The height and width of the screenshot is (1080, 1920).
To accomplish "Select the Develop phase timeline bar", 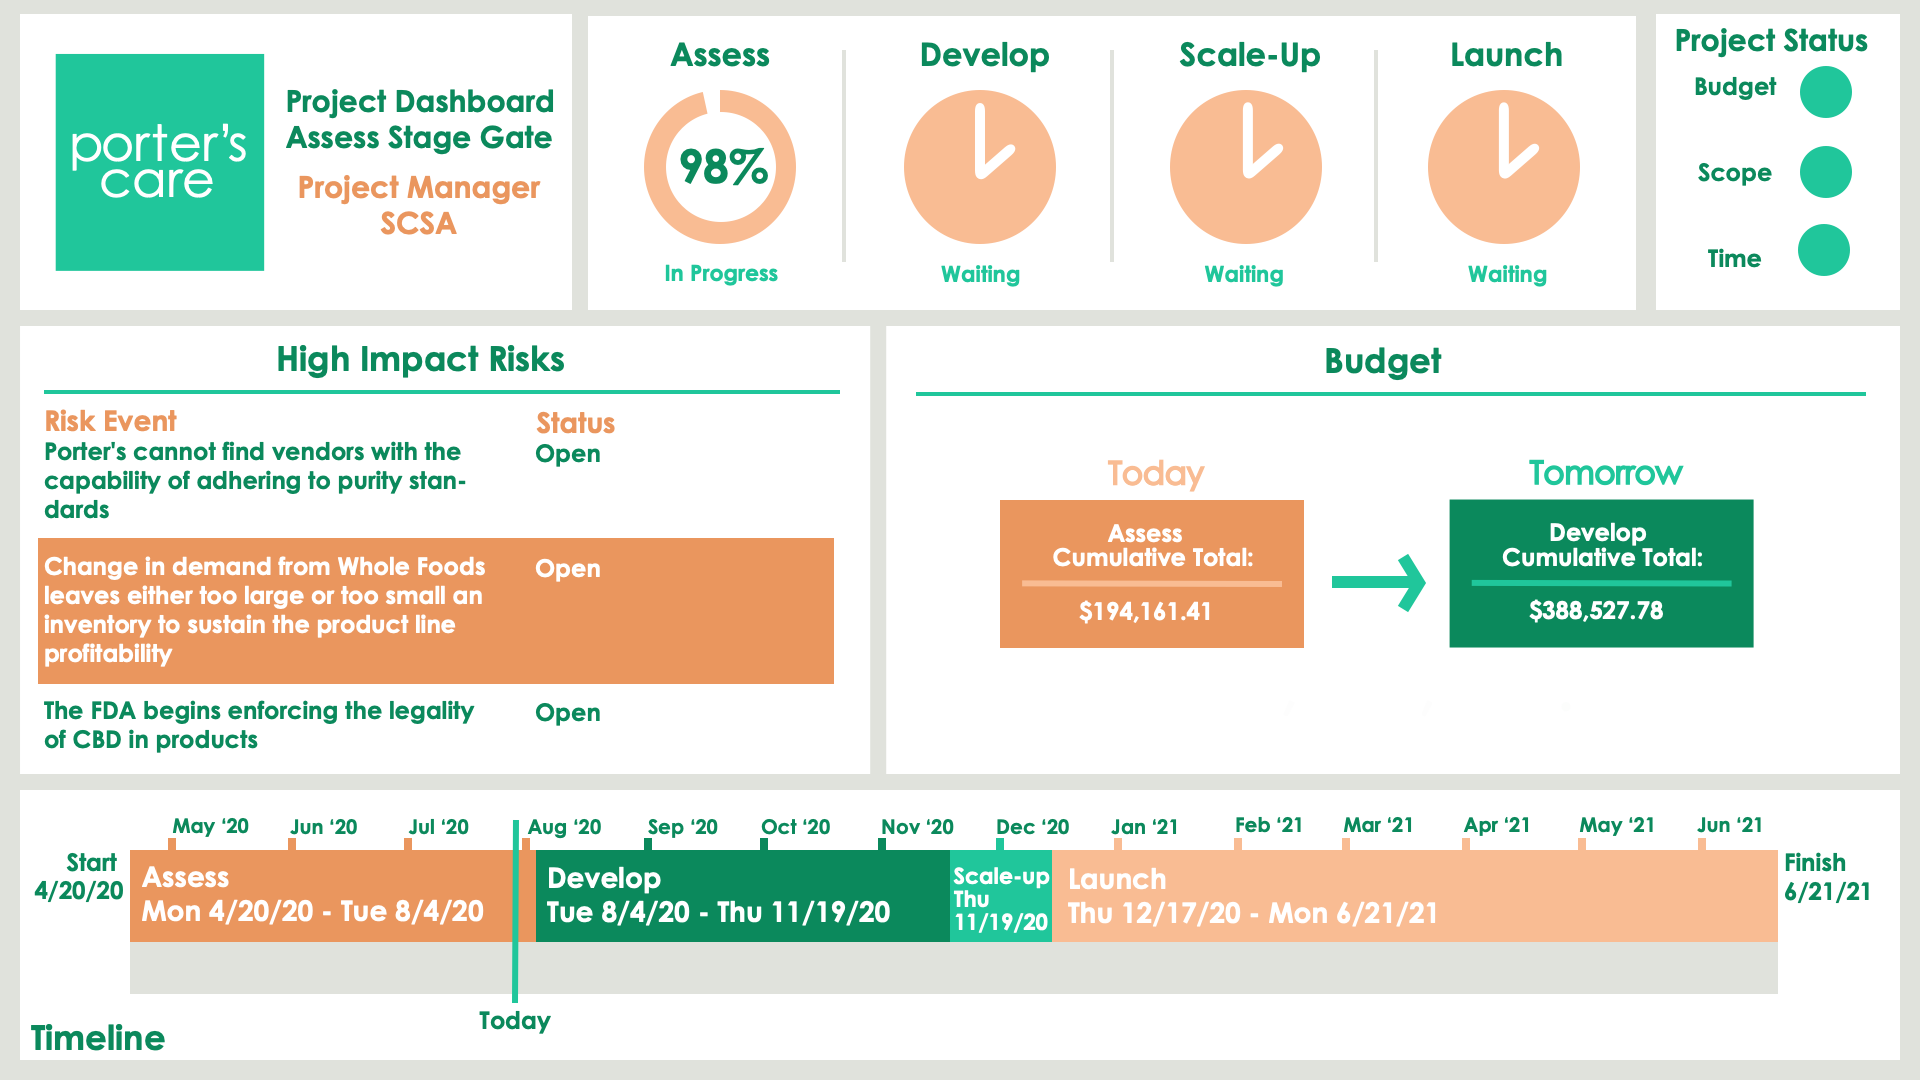I will [742, 896].
